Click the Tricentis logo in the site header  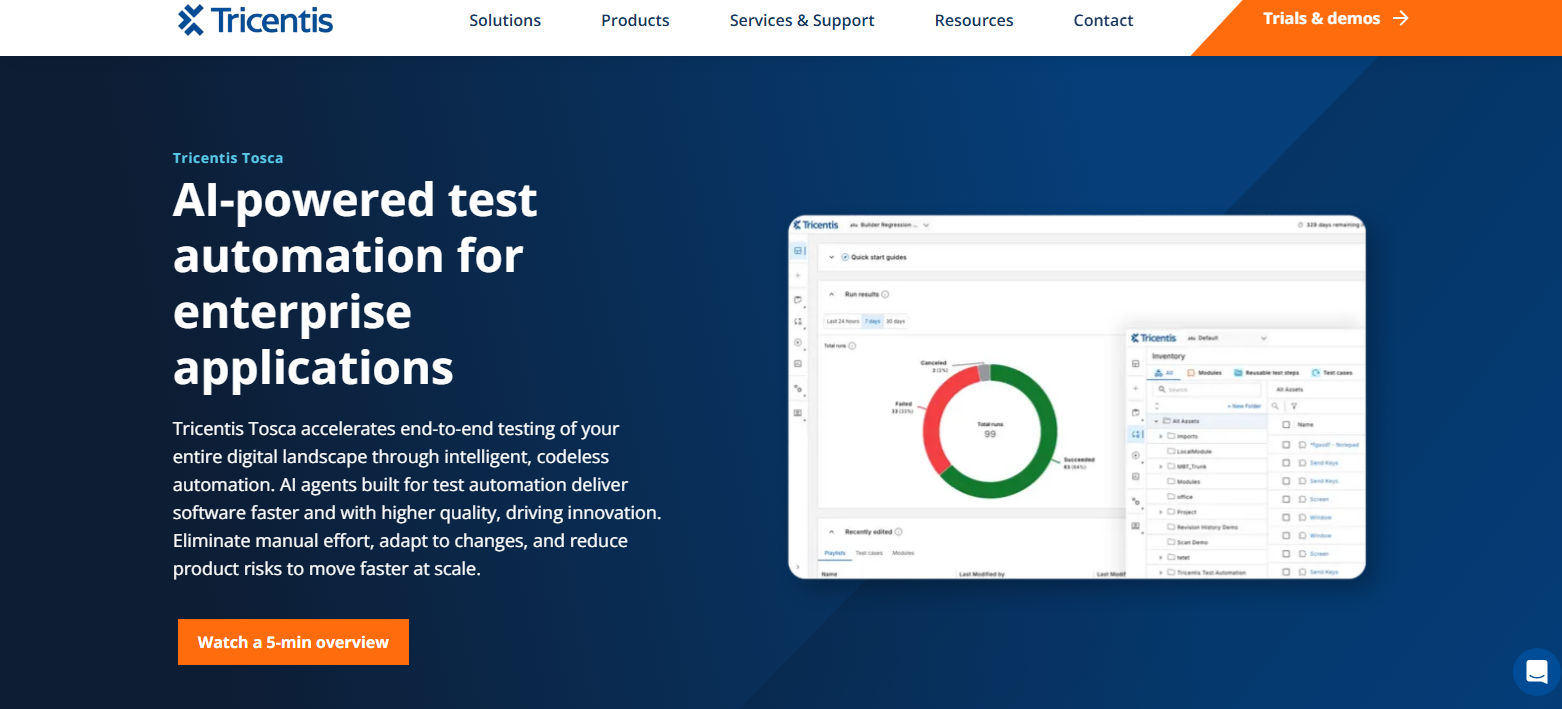tap(255, 20)
